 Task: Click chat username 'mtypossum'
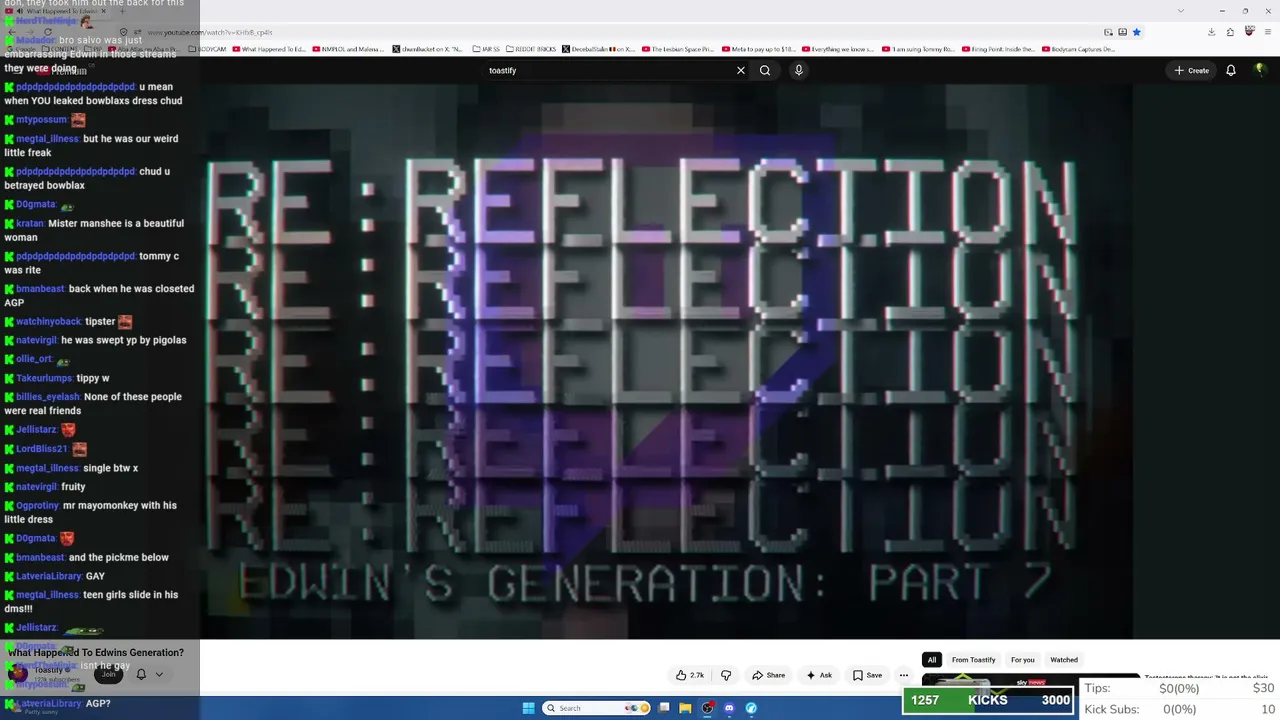pos(42,120)
